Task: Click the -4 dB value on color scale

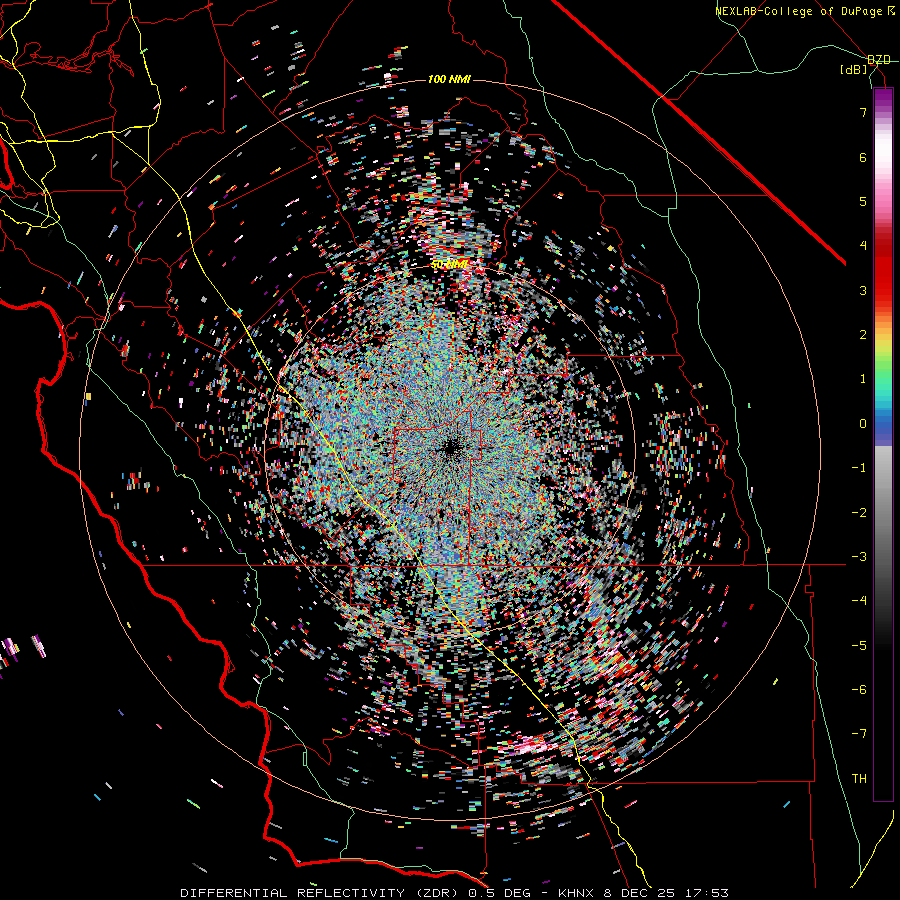Action: [859, 601]
